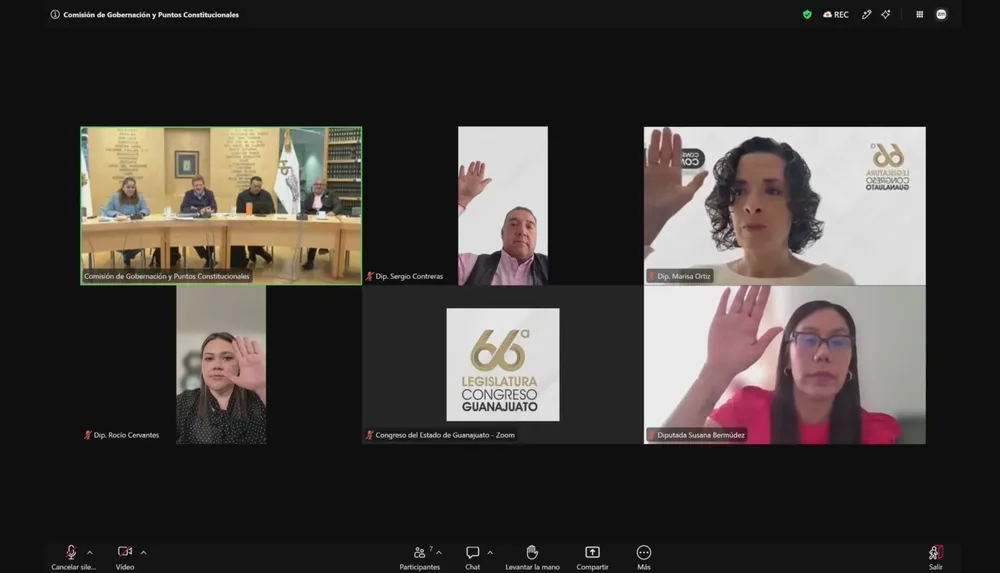Toggle the camera with the Video button
This screenshot has height=573, width=1000.
(x=125, y=557)
